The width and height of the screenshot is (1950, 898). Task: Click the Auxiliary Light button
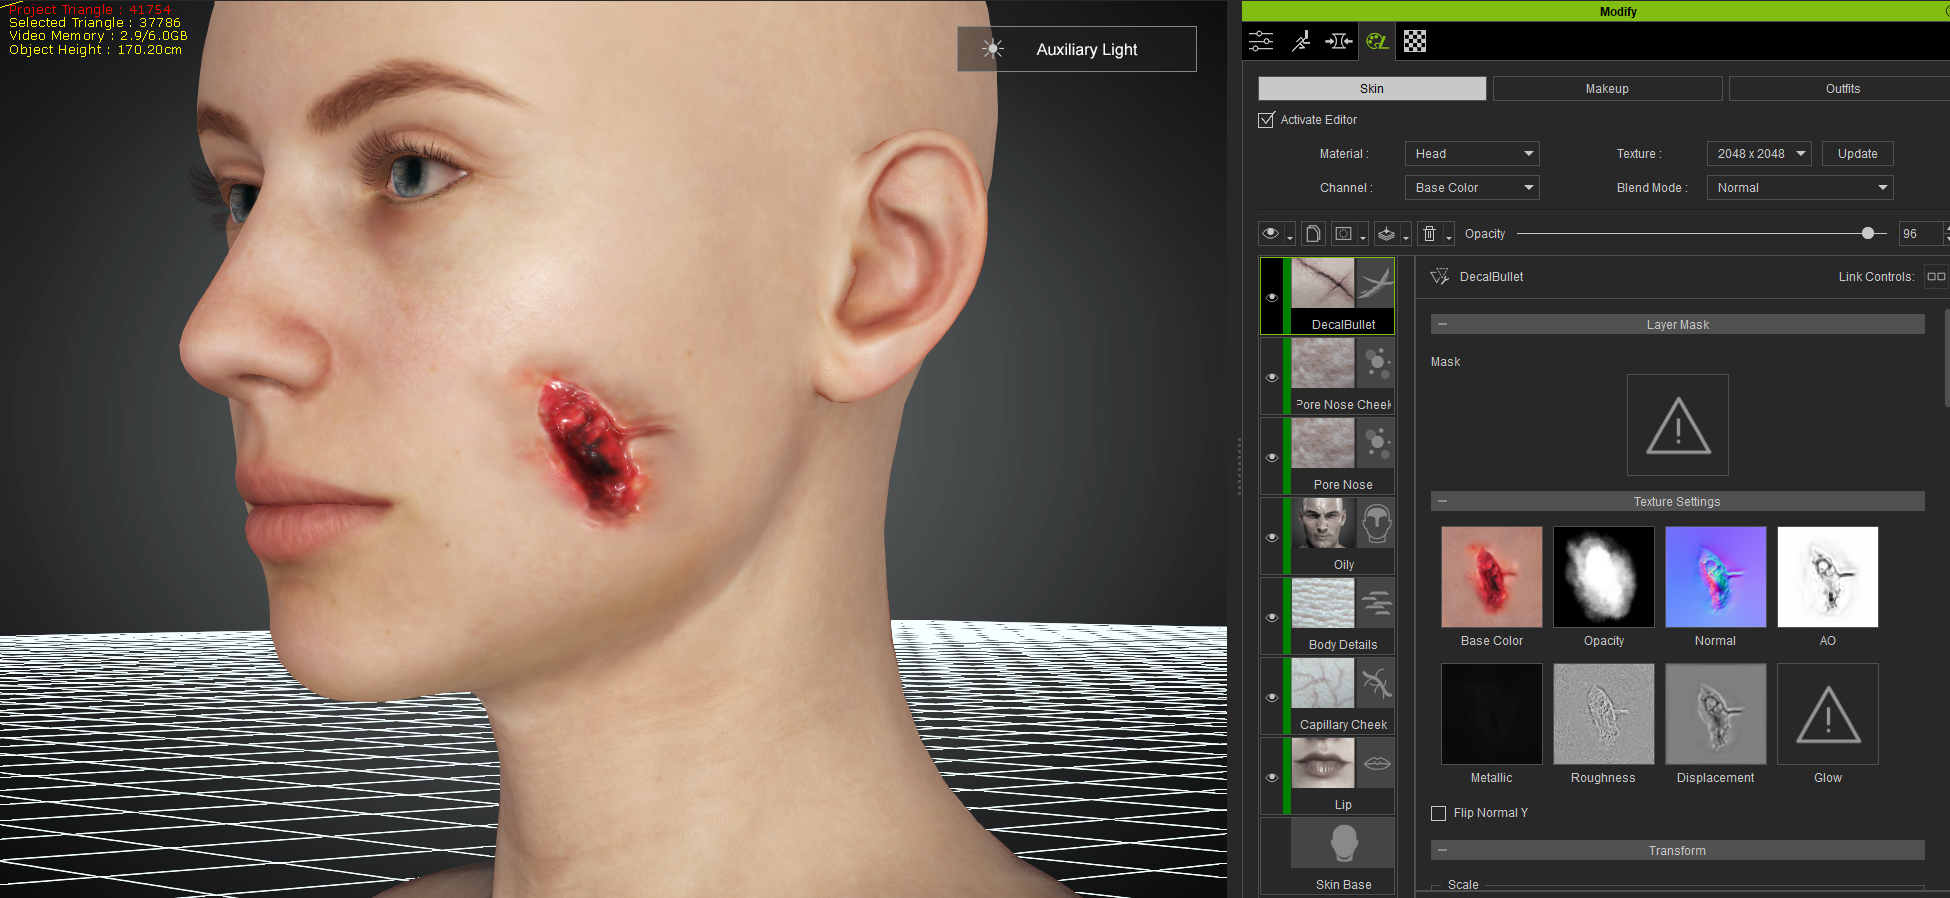(1077, 49)
